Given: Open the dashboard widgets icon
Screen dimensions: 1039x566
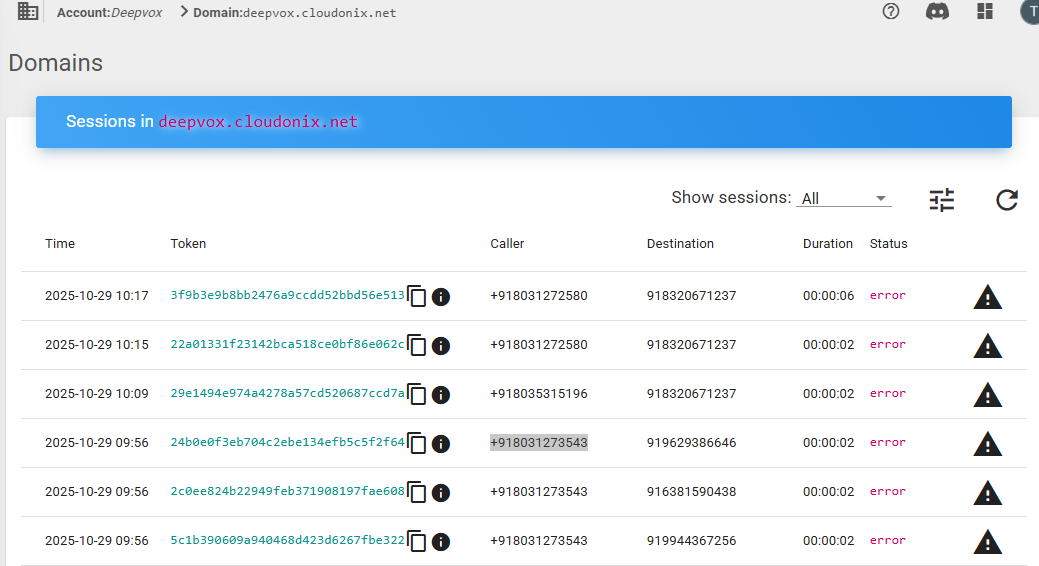Looking at the screenshot, I should pyautogui.click(x=984, y=12).
